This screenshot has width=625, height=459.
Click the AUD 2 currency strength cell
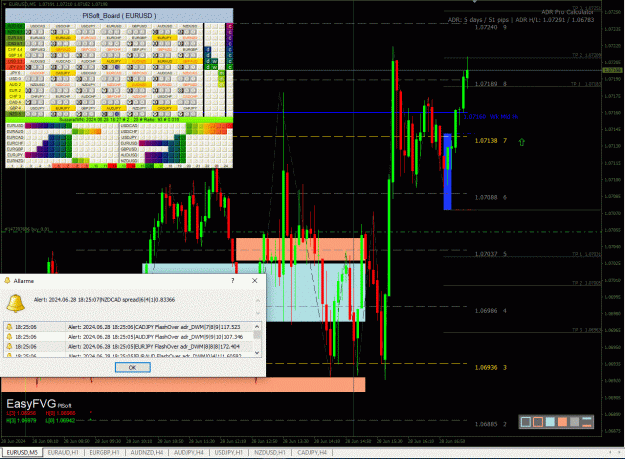[x=15, y=84]
